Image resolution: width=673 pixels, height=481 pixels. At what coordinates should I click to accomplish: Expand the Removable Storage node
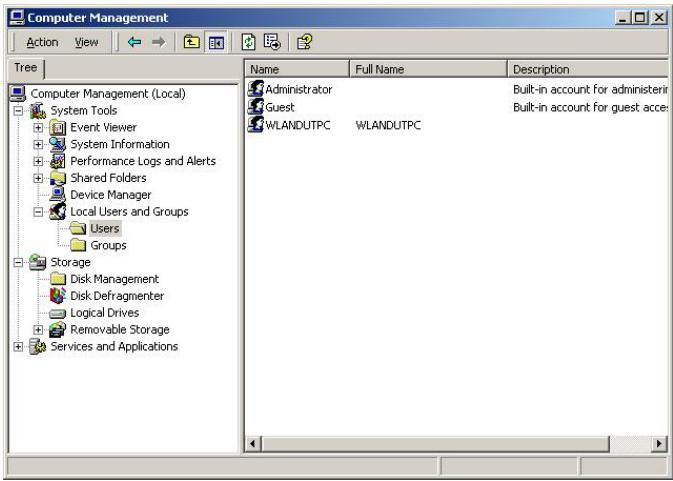pos(38,330)
